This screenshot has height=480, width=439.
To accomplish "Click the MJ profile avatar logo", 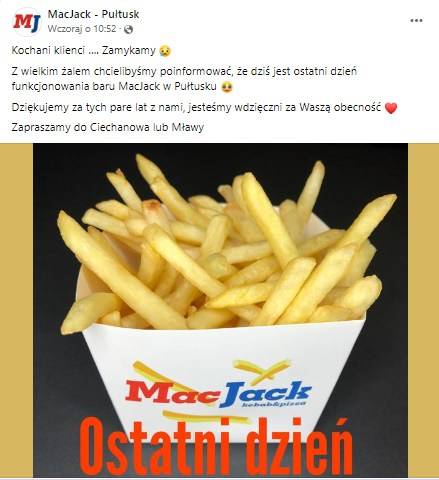I will coord(27,22).
